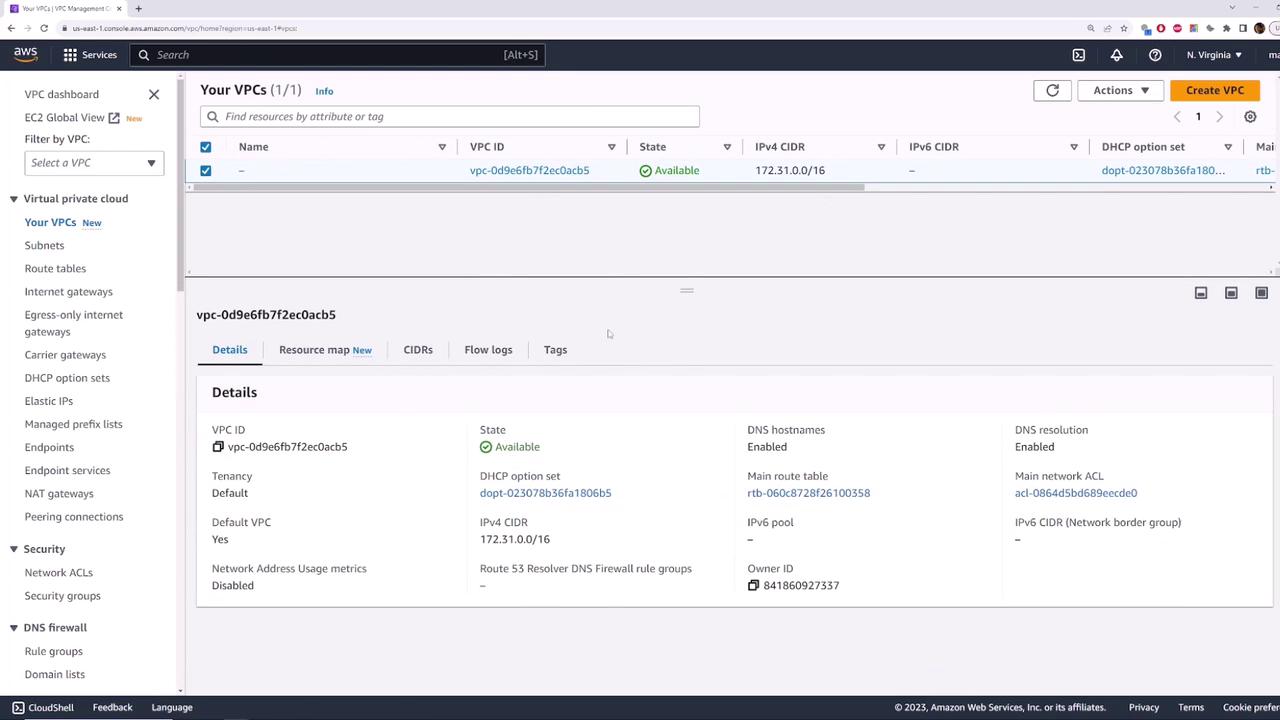Viewport: 1280px width, 720px height.
Task: Open the Language selector in footer
Action: coord(172,707)
